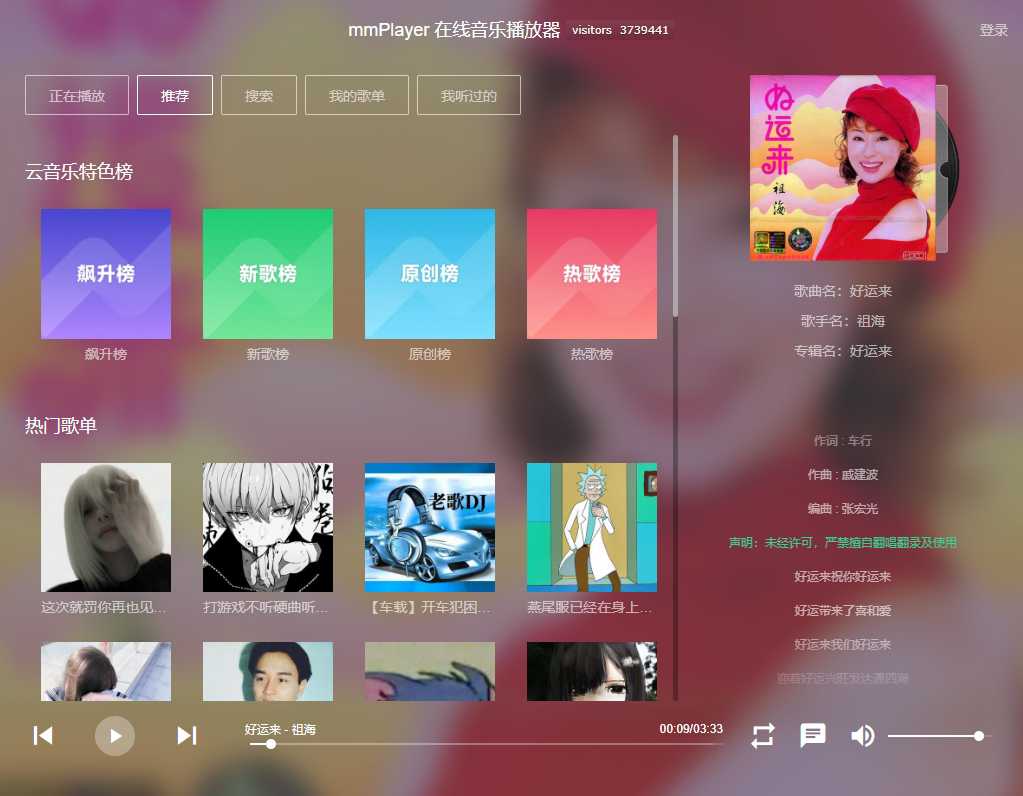This screenshot has height=796, width=1023.
Task: Select the 推荐 tab
Action: coord(174,95)
